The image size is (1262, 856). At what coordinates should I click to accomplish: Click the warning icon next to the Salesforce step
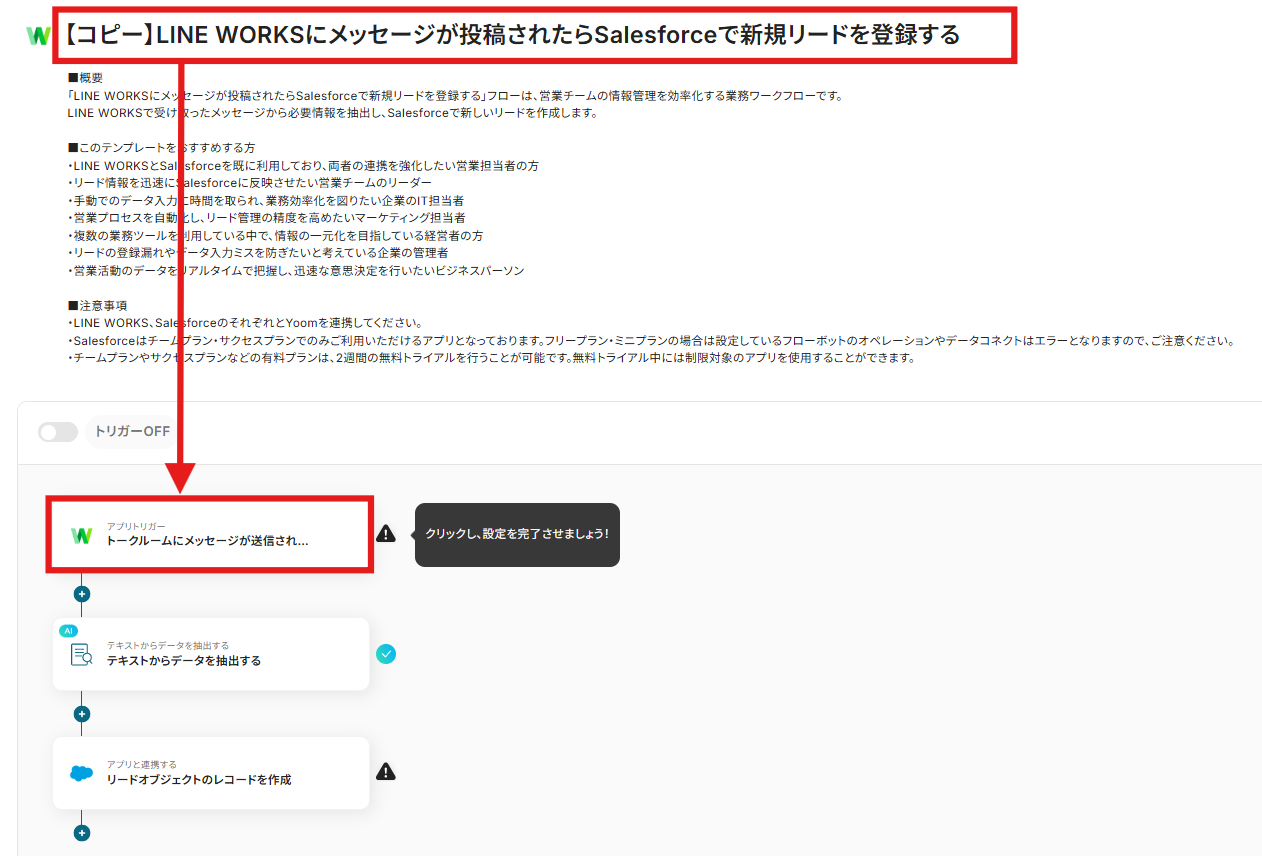point(386,772)
